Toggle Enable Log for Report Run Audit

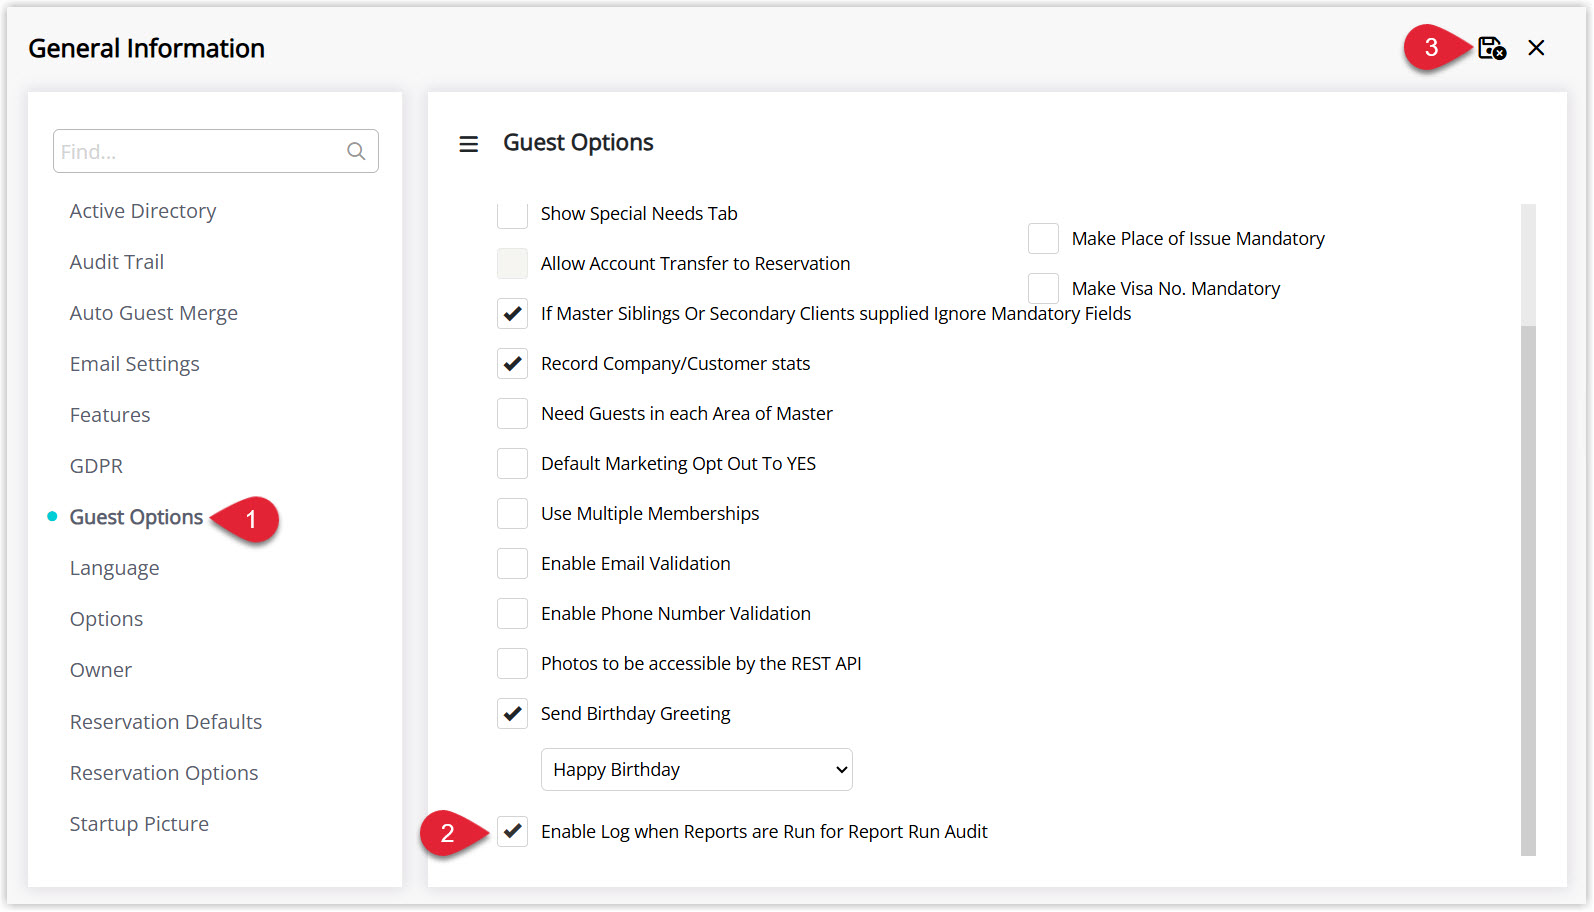(513, 831)
